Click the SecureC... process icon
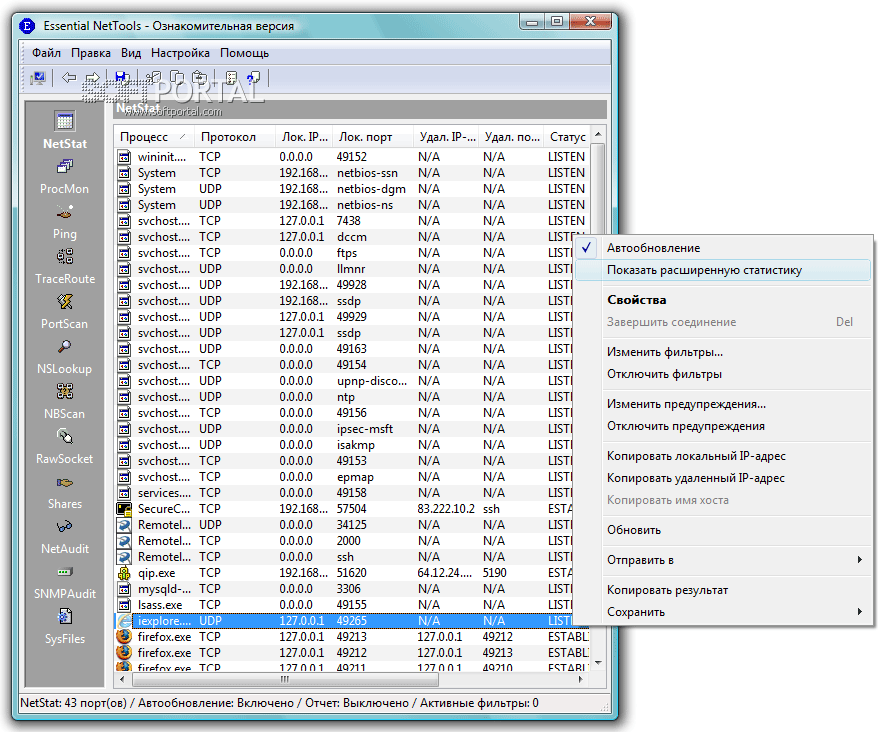The width and height of the screenshot is (878, 732). click(x=124, y=509)
